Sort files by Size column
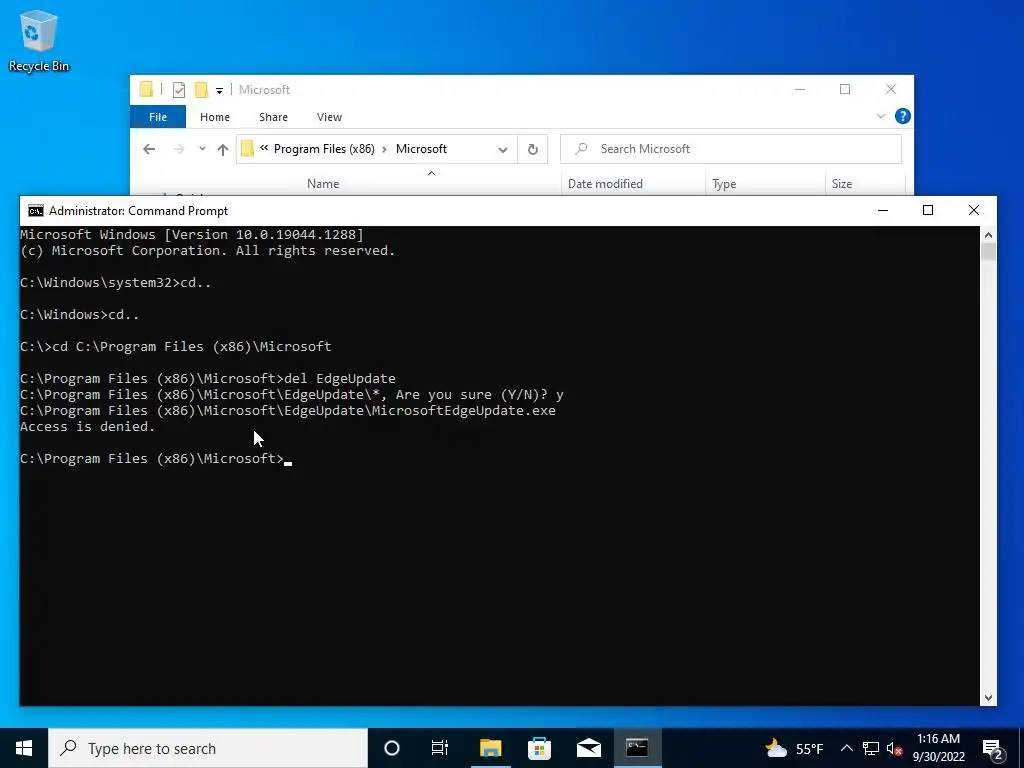Image resolution: width=1024 pixels, height=768 pixels. point(842,184)
